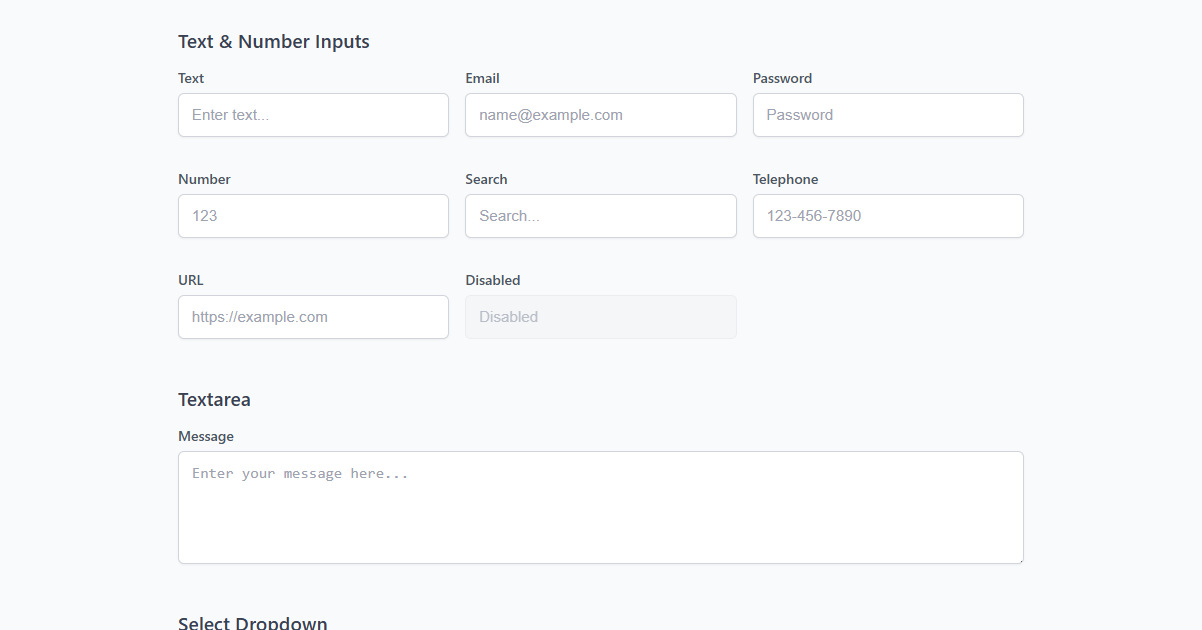Click the 'Telephone' field label

click(785, 179)
